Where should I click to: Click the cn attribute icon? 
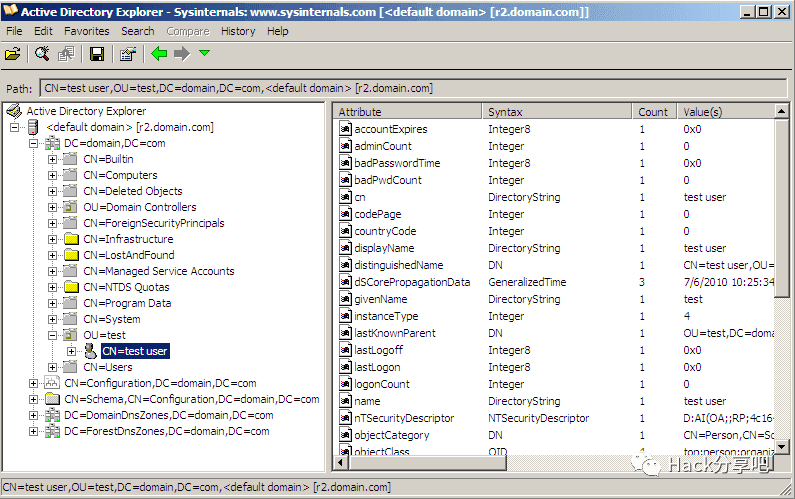pyautogui.click(x=345, y=197)
